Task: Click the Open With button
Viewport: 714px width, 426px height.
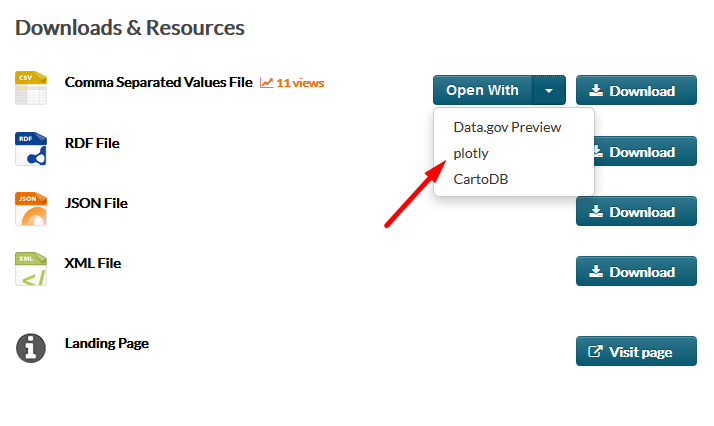Action: [483, 90]
